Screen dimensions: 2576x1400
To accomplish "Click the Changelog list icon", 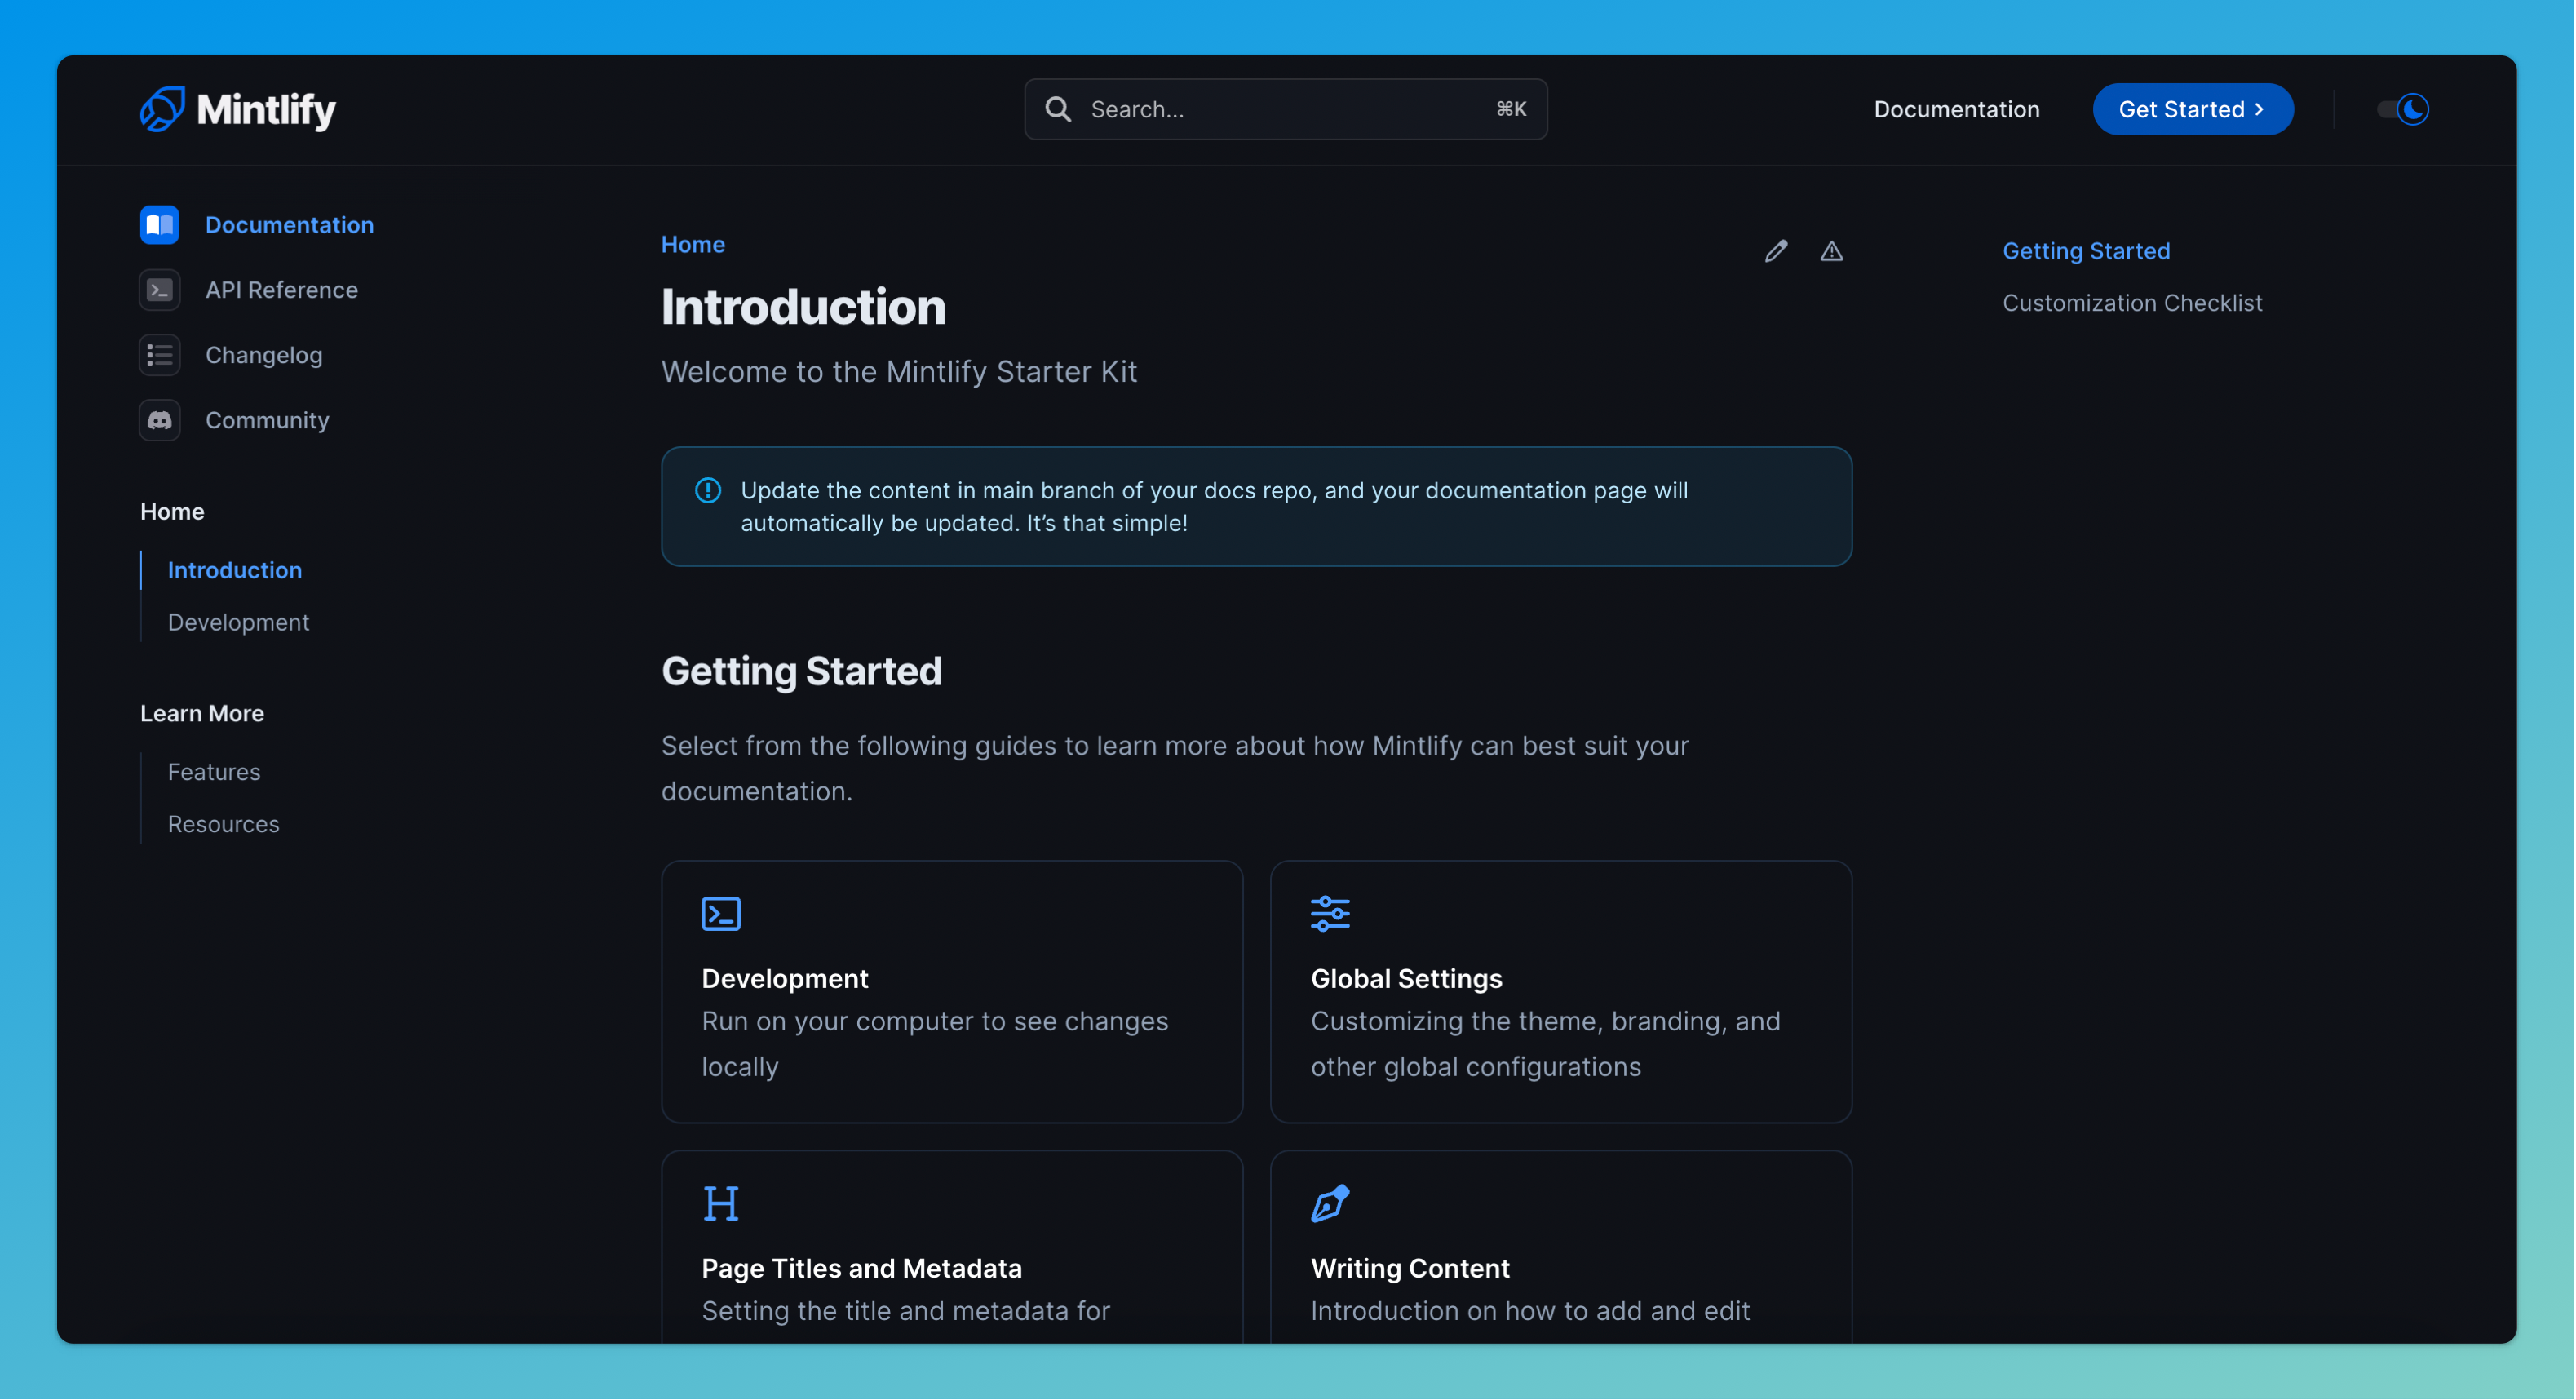I will 158,355.
